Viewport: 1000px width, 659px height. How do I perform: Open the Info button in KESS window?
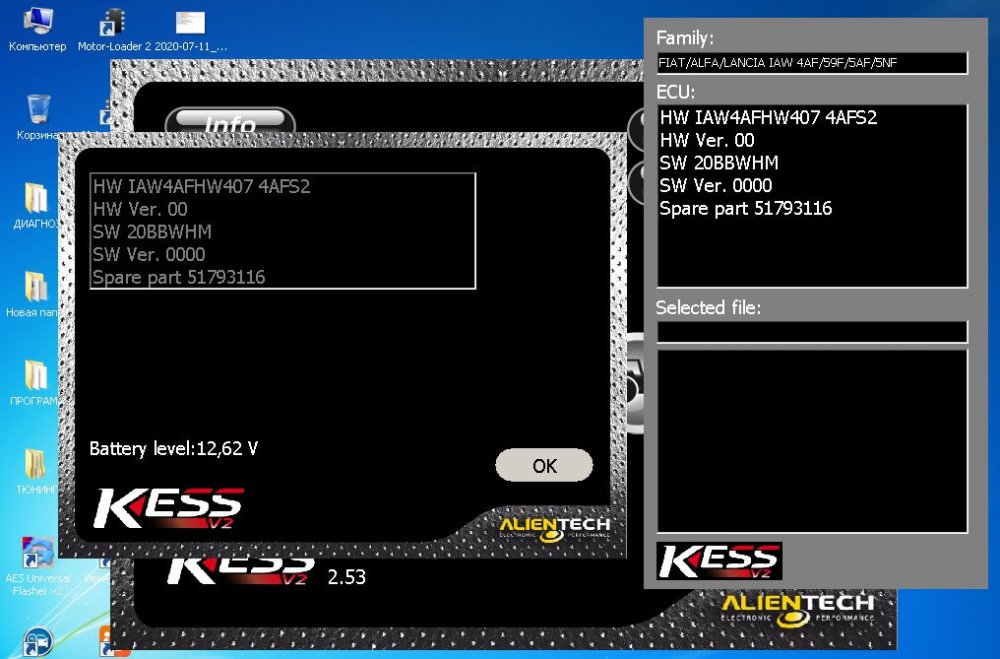(x=230, y=121)
